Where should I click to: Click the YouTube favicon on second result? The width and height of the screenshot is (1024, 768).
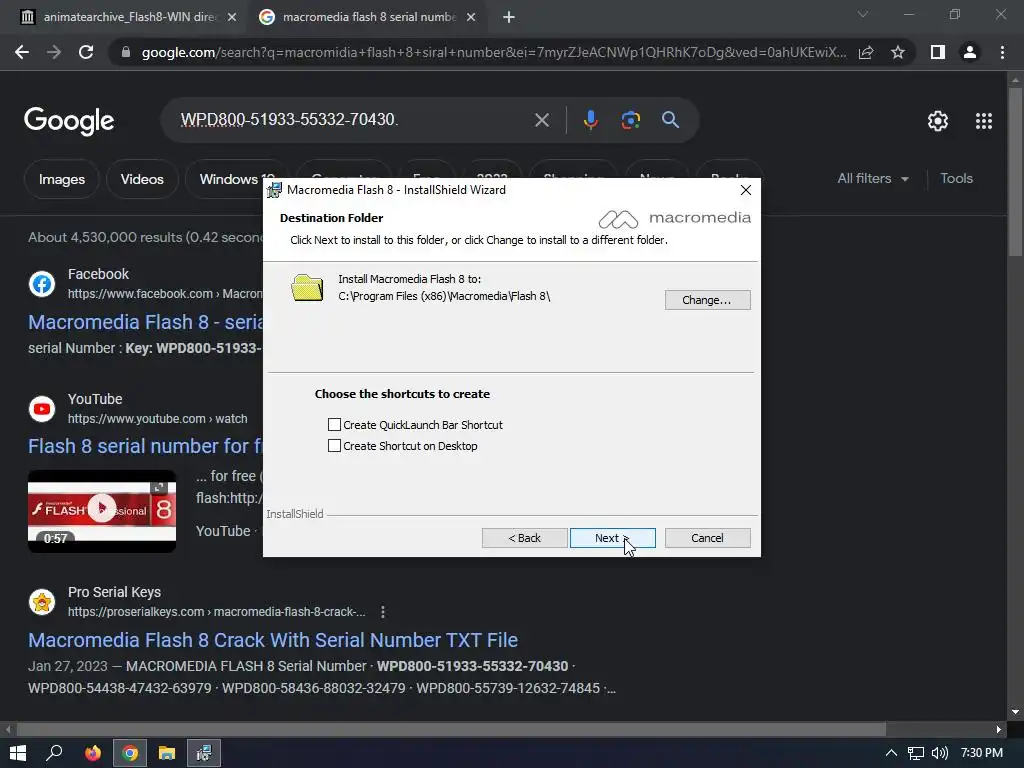pyautogui.click(x=42, y=409)
